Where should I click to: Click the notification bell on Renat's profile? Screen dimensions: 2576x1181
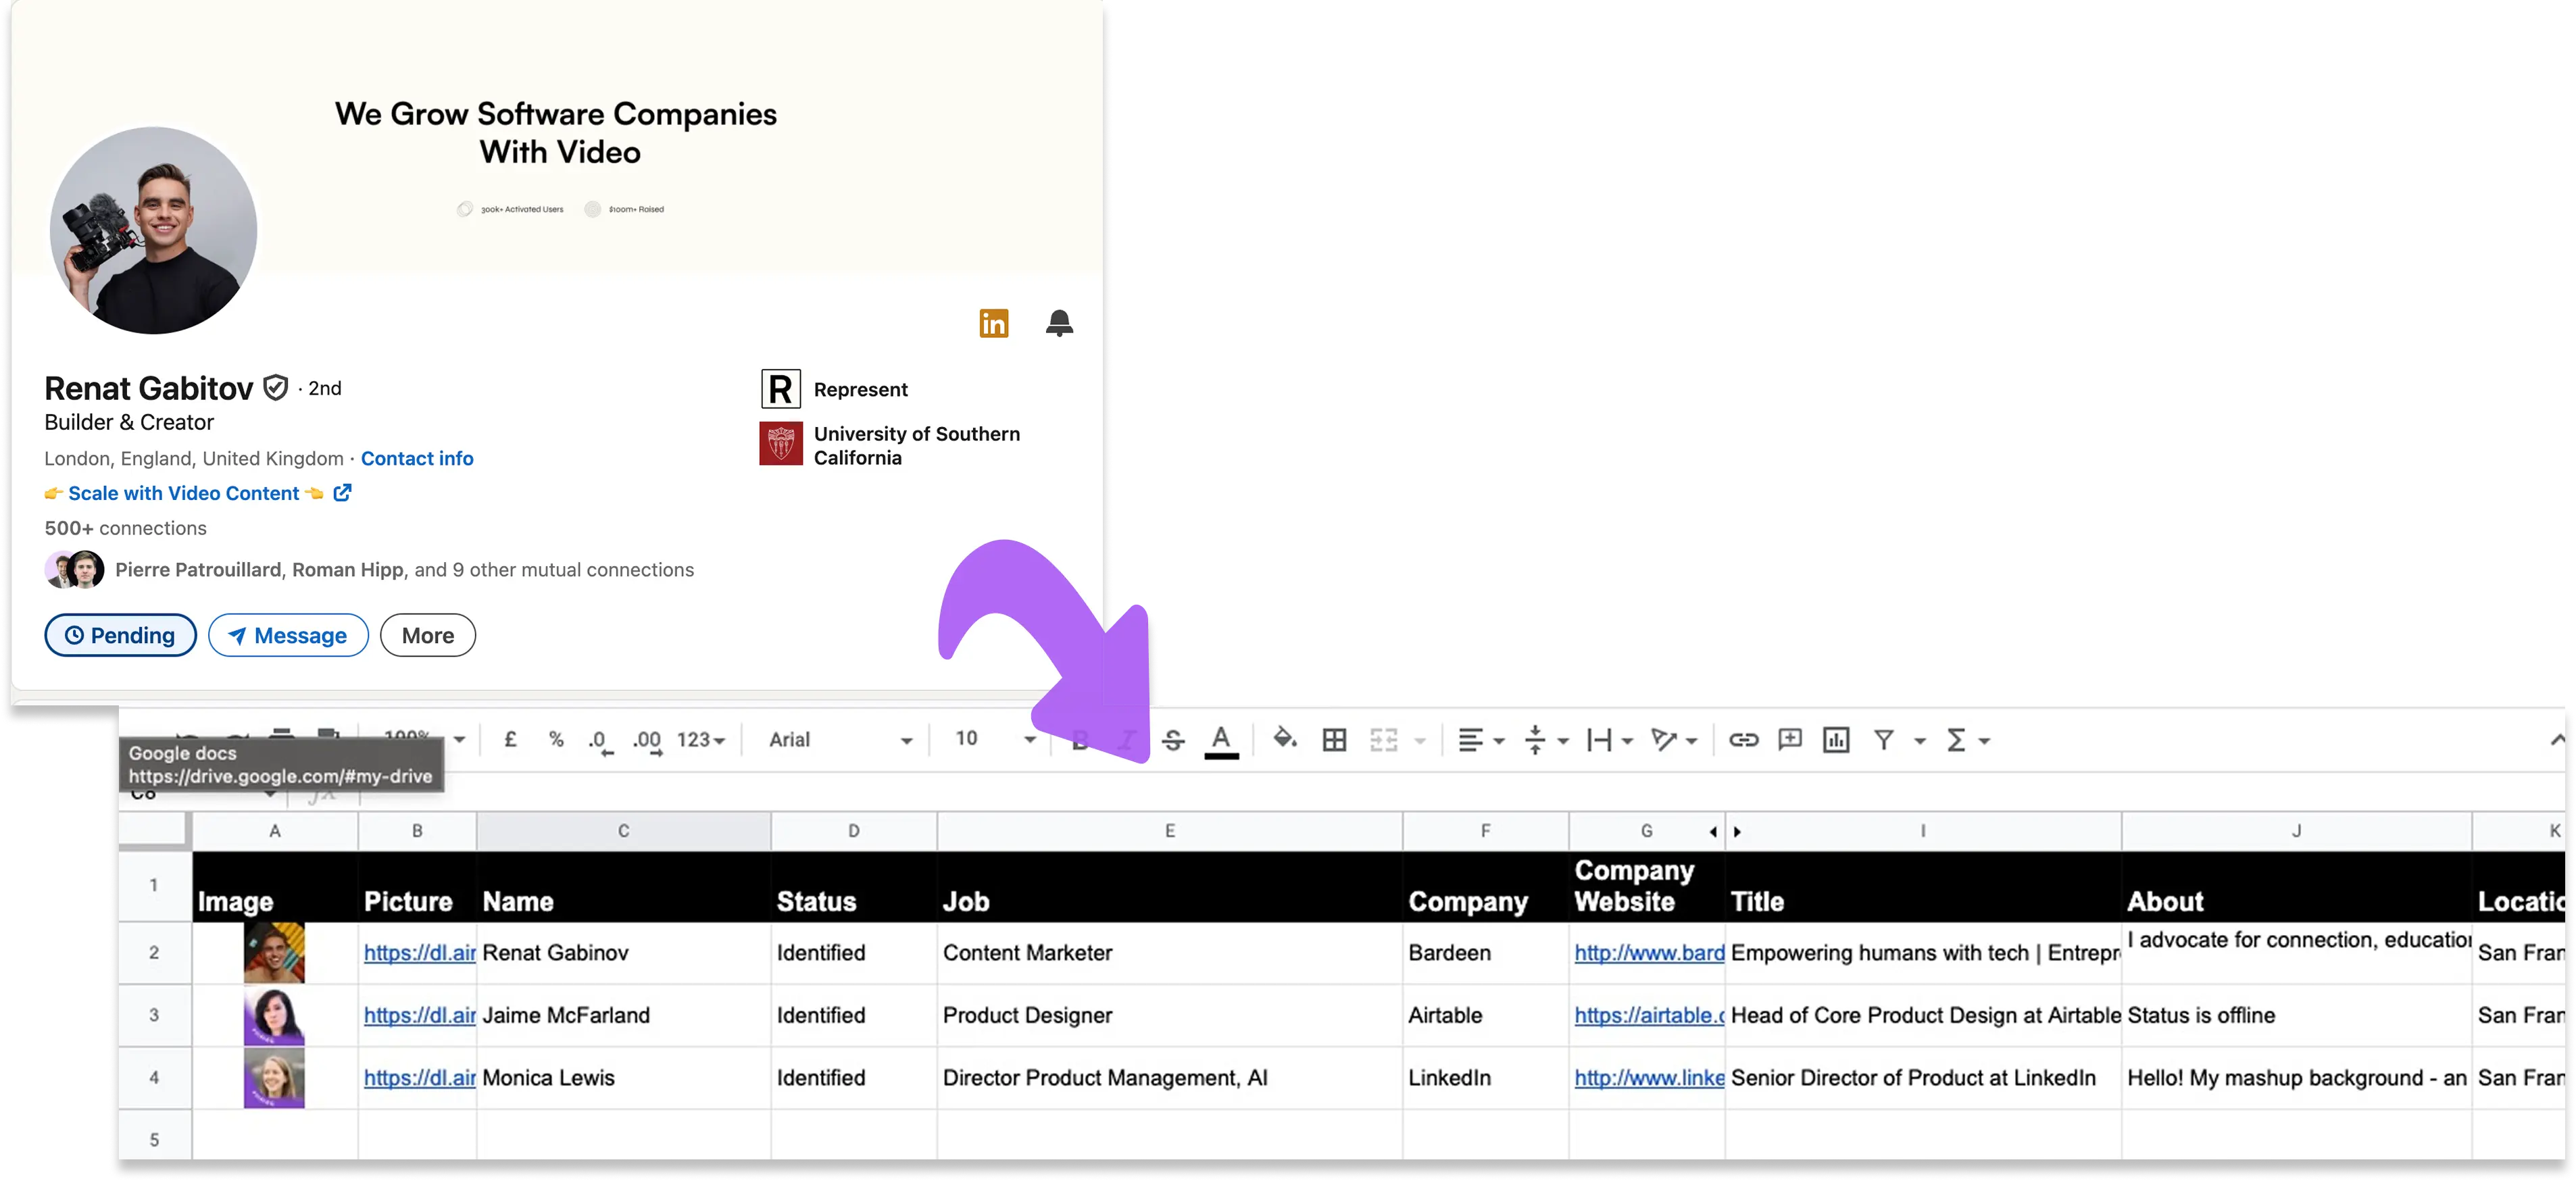pyautogui.click(x=1059, y=323)
